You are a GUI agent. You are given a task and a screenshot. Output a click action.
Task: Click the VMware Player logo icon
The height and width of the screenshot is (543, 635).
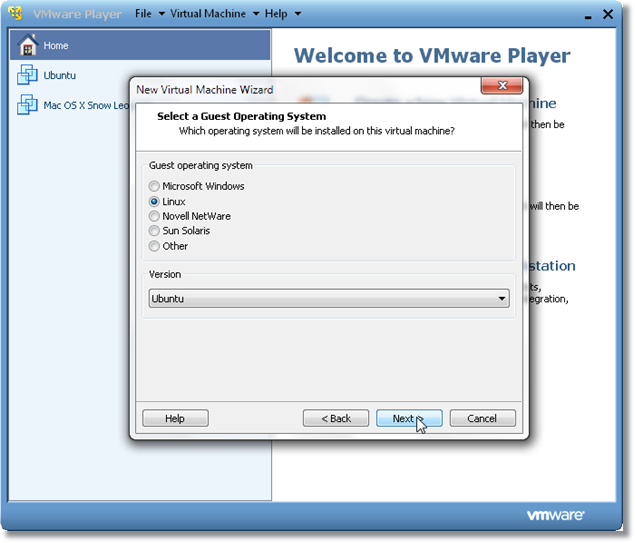[x=15, y=13]
